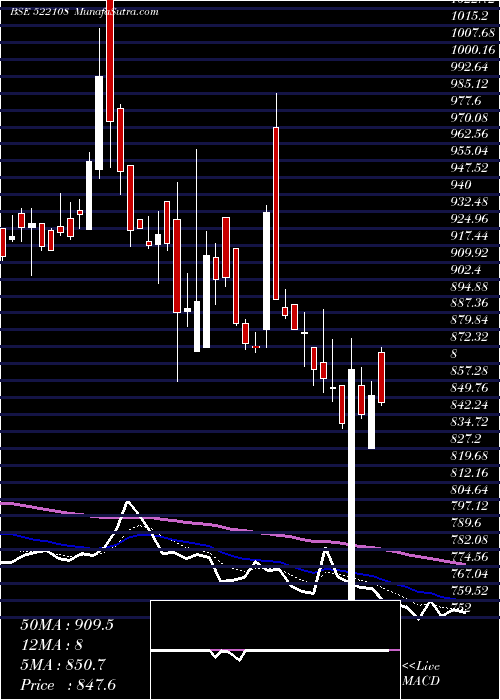Click the 924.96 price axis label

471,219
